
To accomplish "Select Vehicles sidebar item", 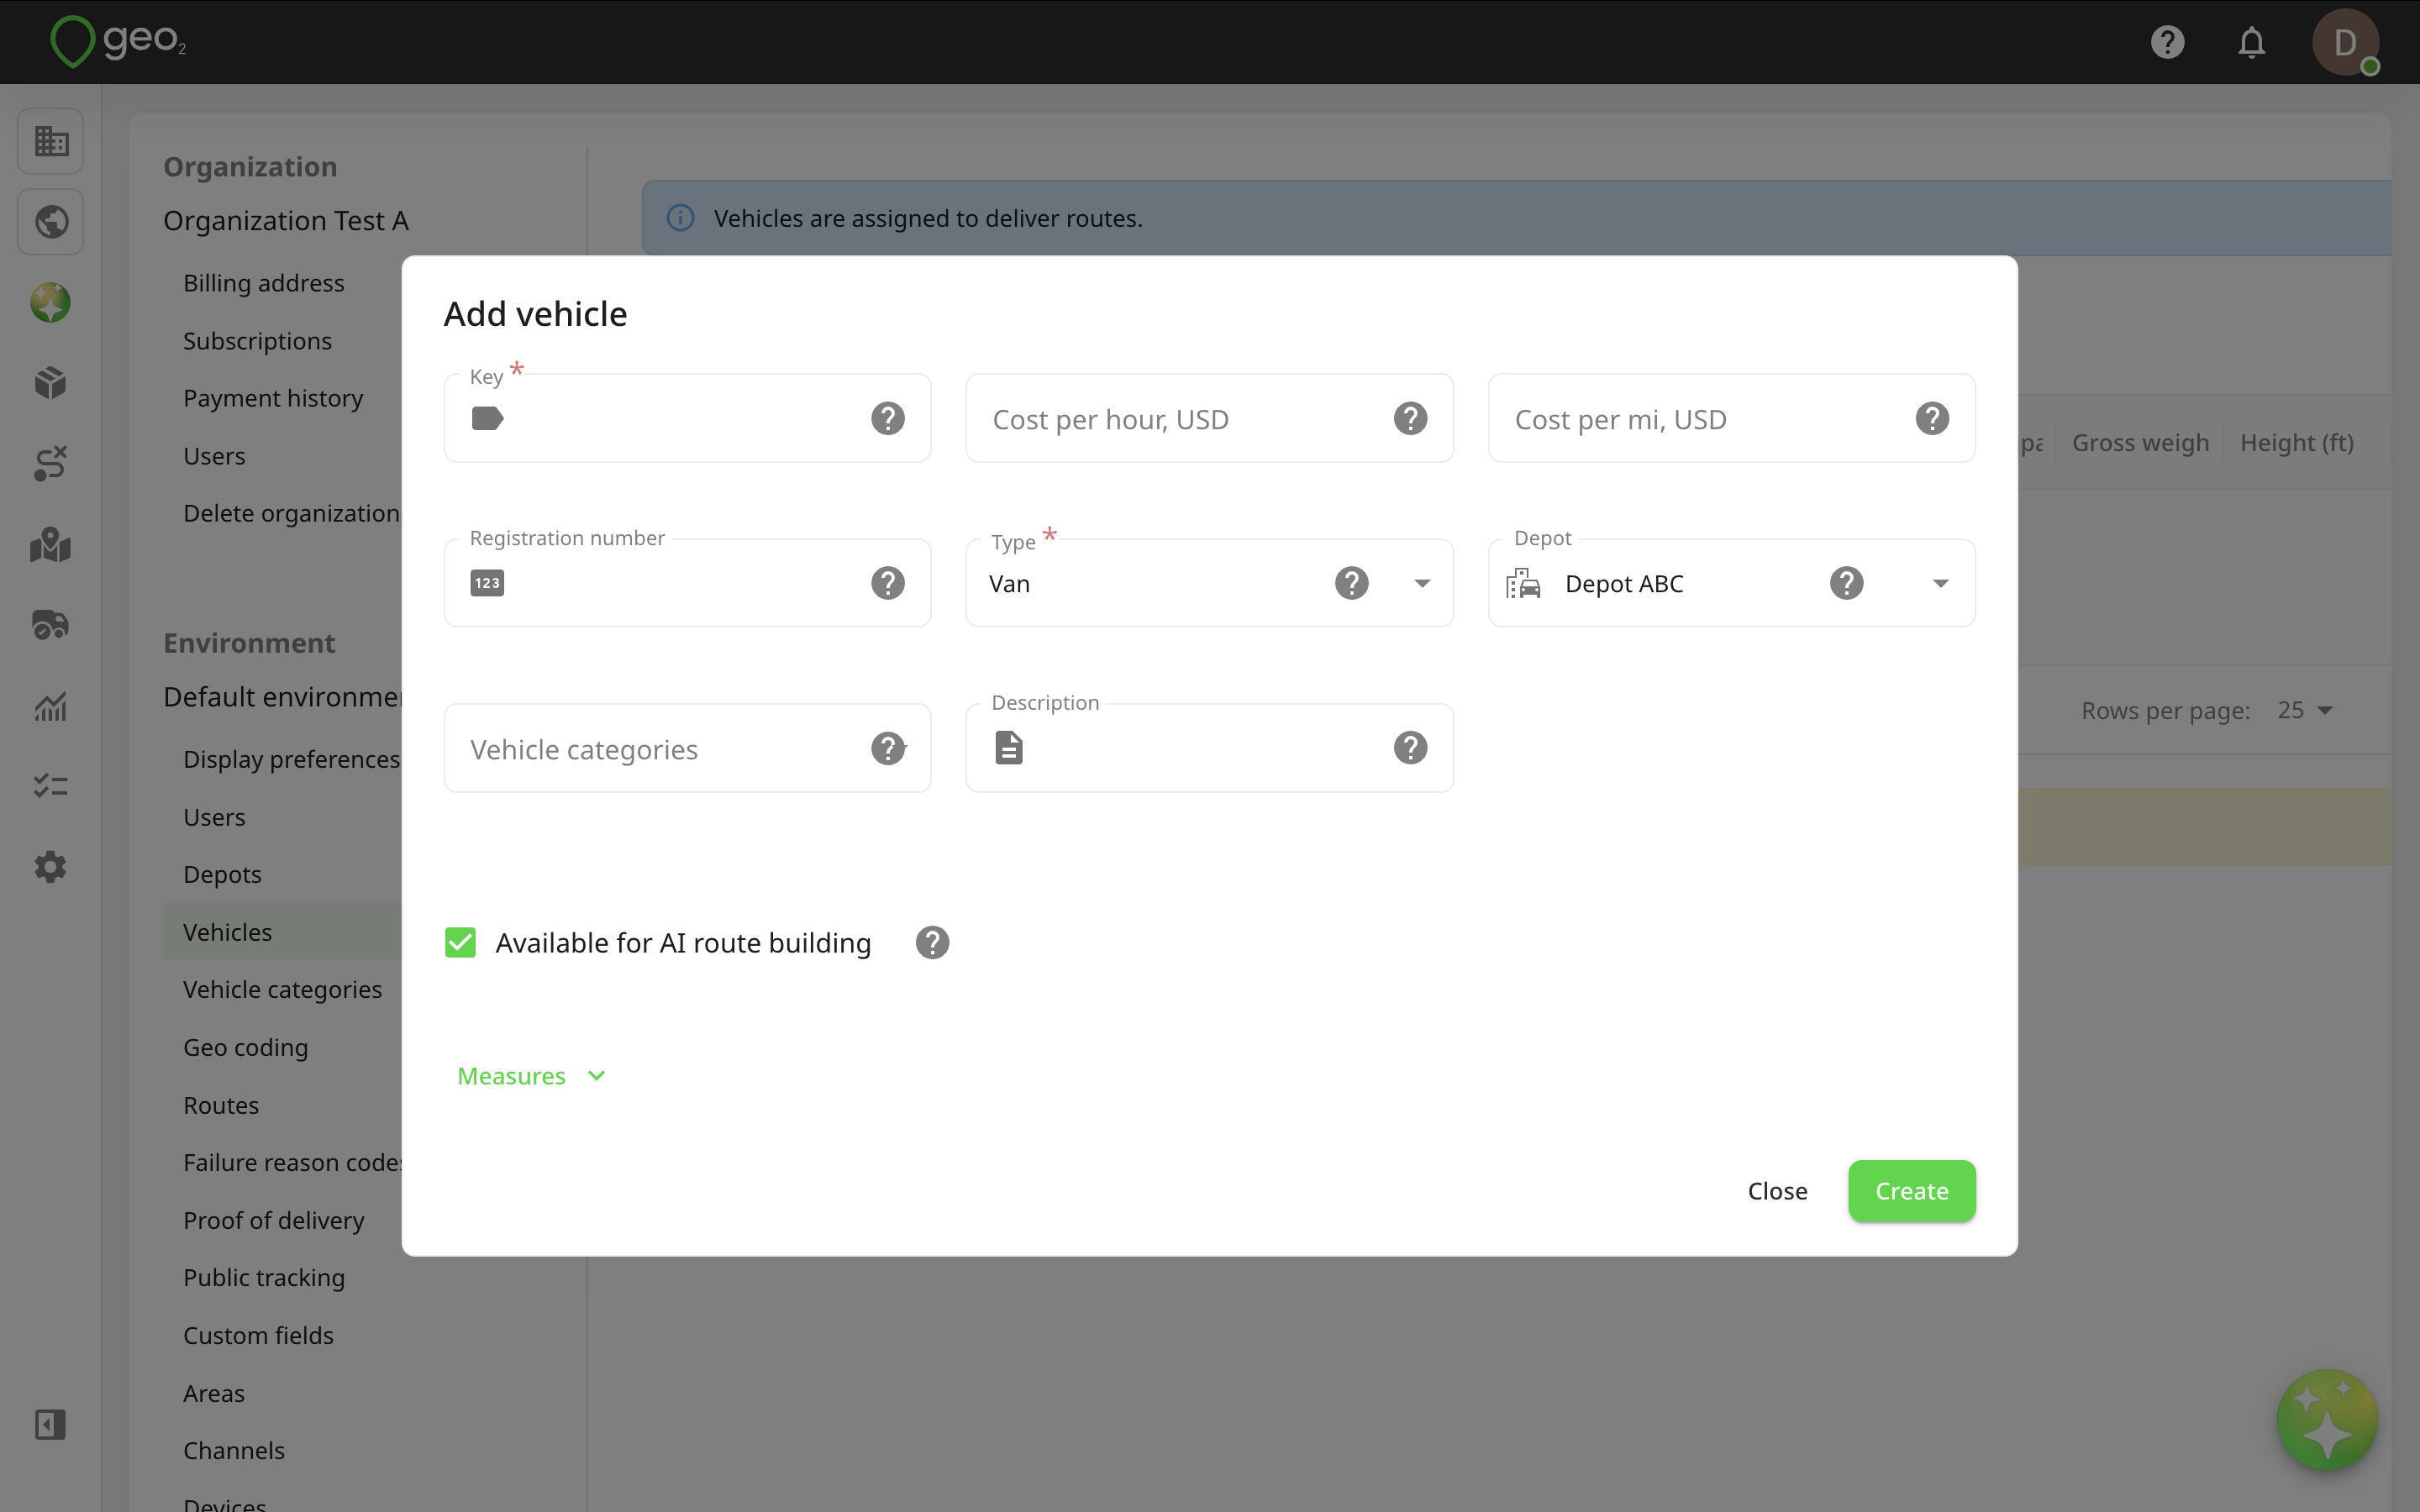I will pos(282,932).
